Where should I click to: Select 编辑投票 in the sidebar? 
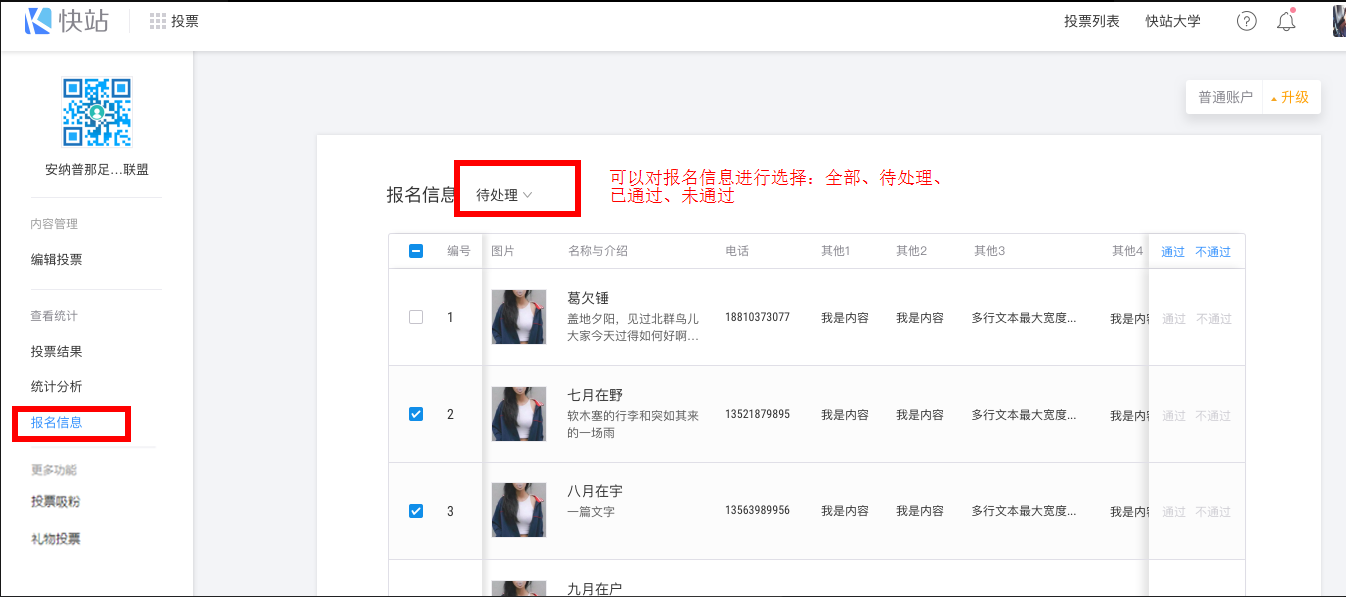[x=57, y=260]
